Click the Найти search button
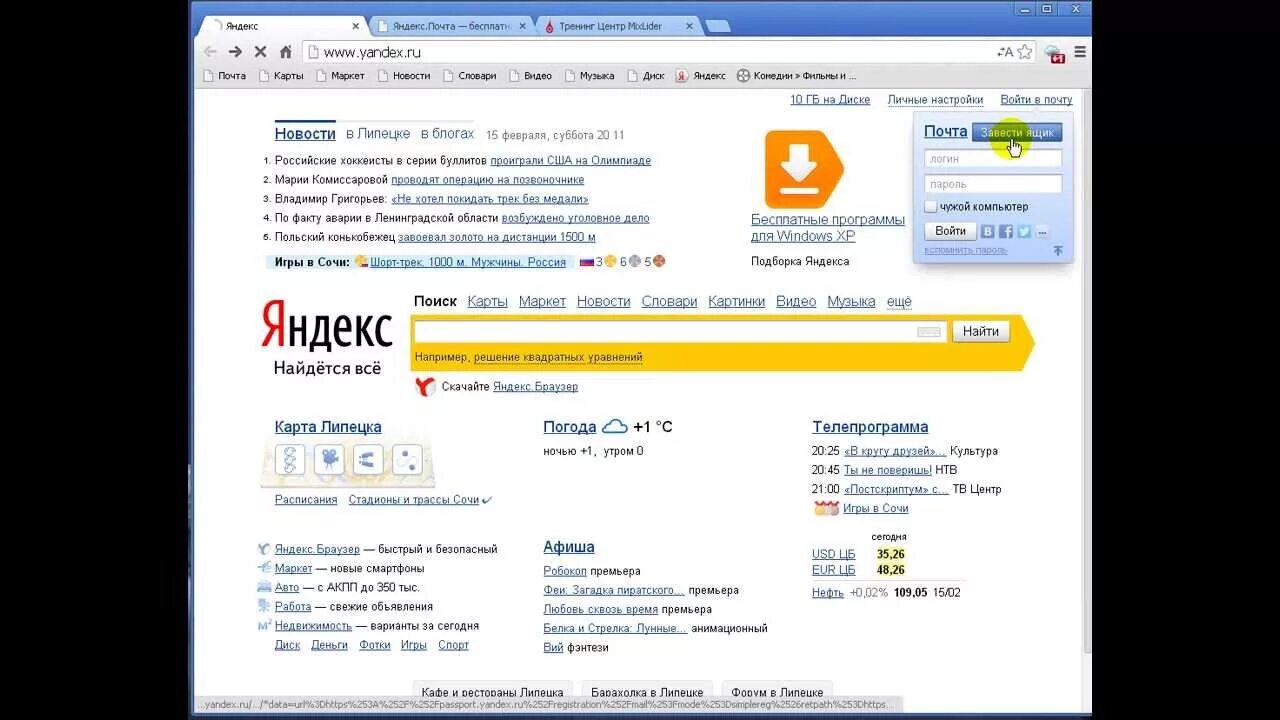1280x720 pixels. (981, 331)
